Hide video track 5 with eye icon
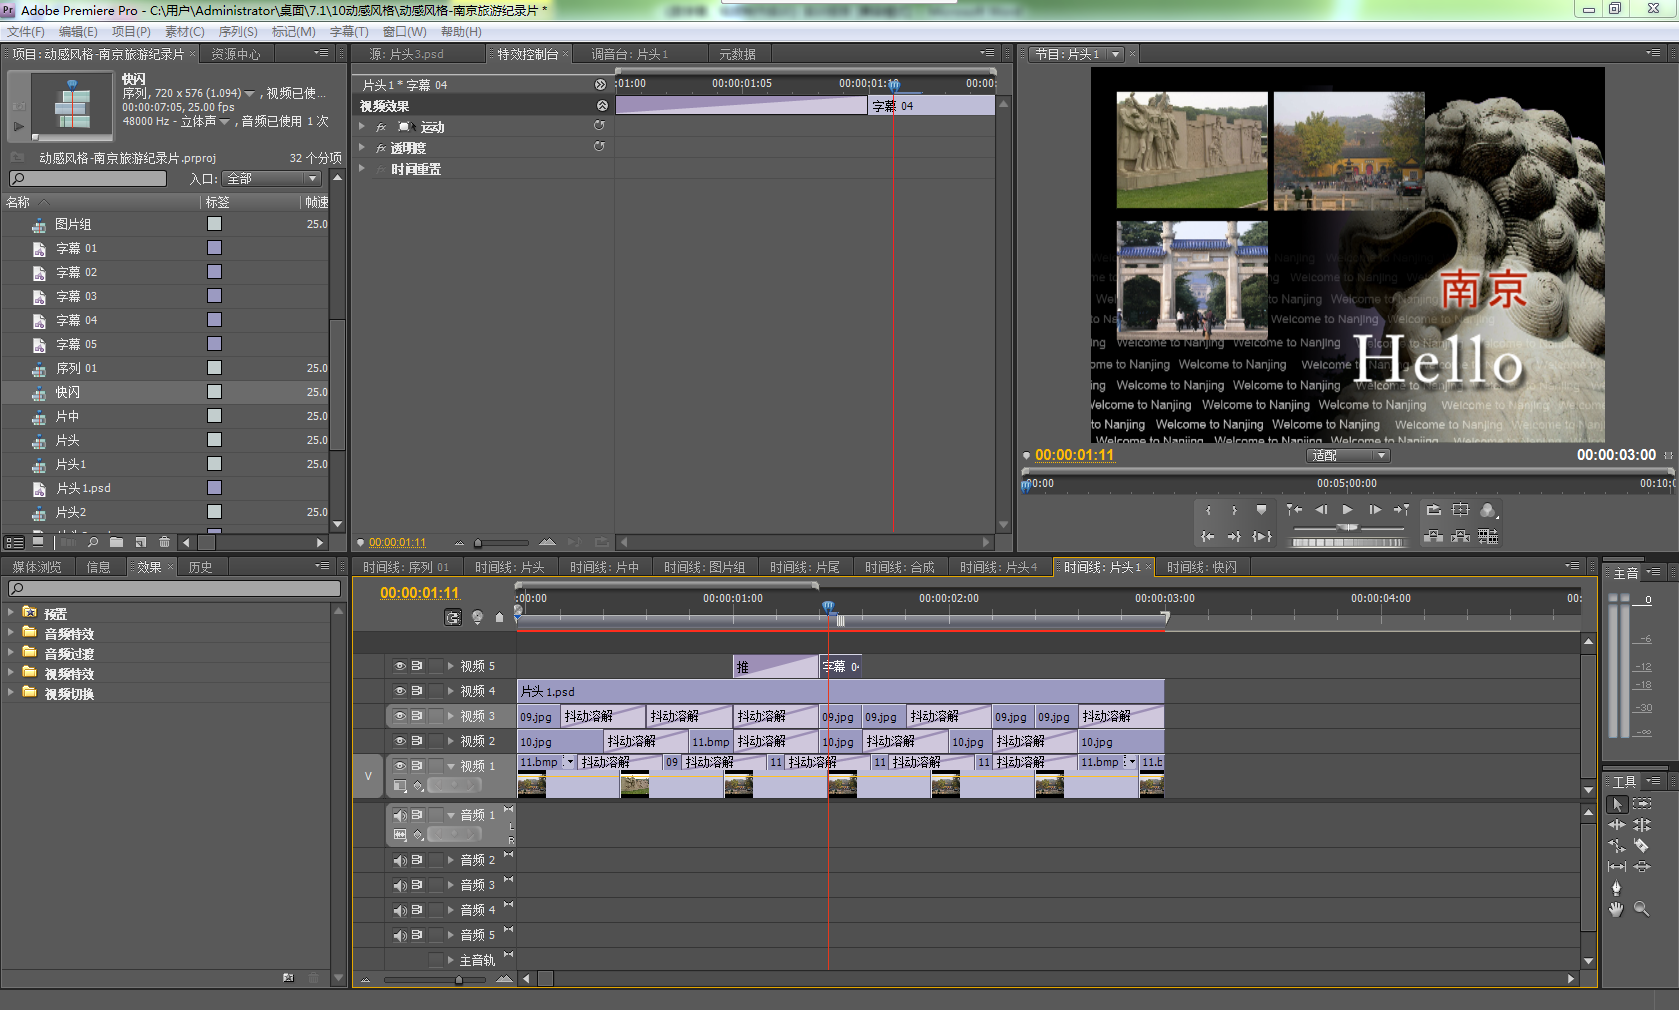The height and width of the screenshot is (1010, 1679). [x=400, y=666]
